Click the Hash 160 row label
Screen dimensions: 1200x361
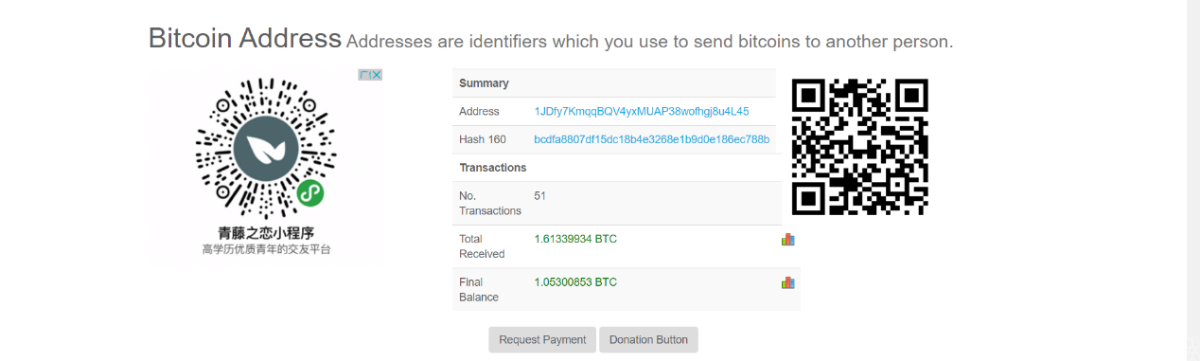(482, 139)
